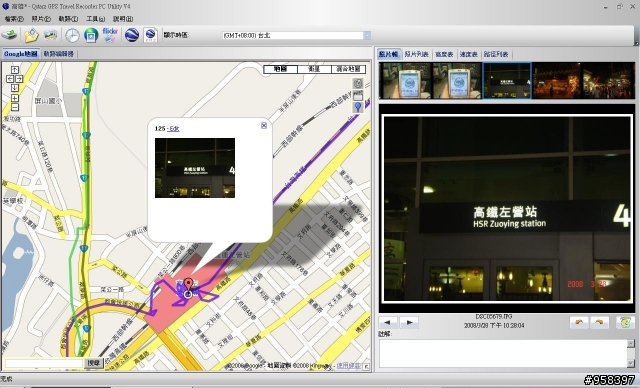640x388 pixels.
Task: Click the open folder toolbar icon
Action: 31,35
